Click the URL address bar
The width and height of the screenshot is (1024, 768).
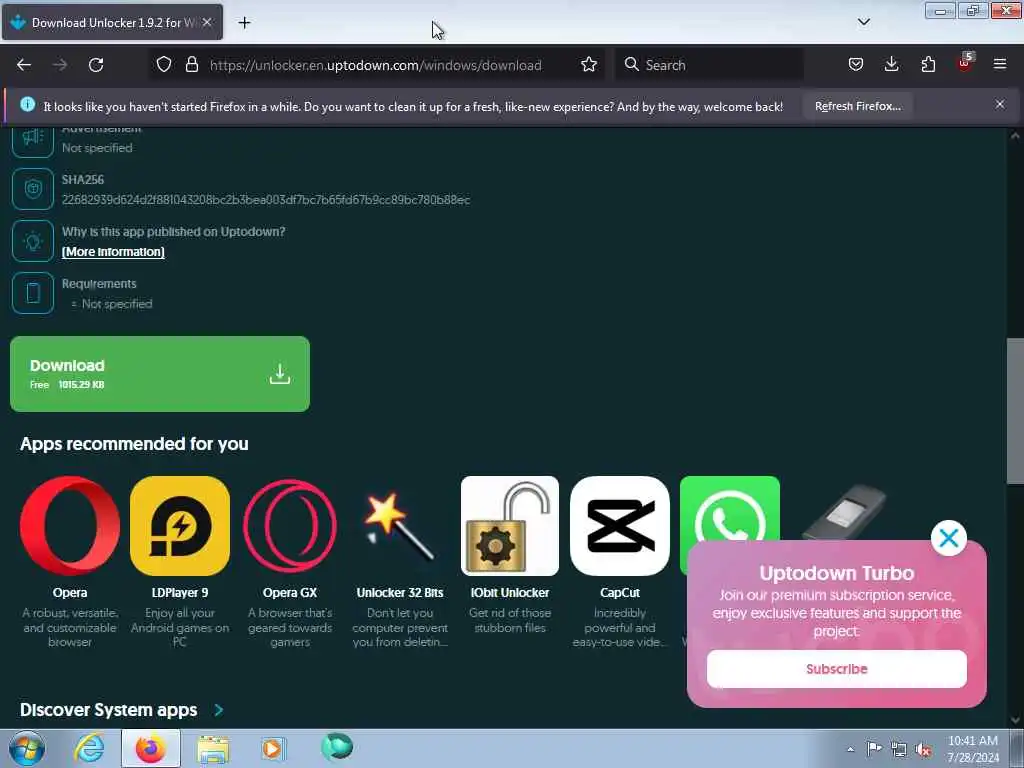pyautogui.click(x=376, y=65)
